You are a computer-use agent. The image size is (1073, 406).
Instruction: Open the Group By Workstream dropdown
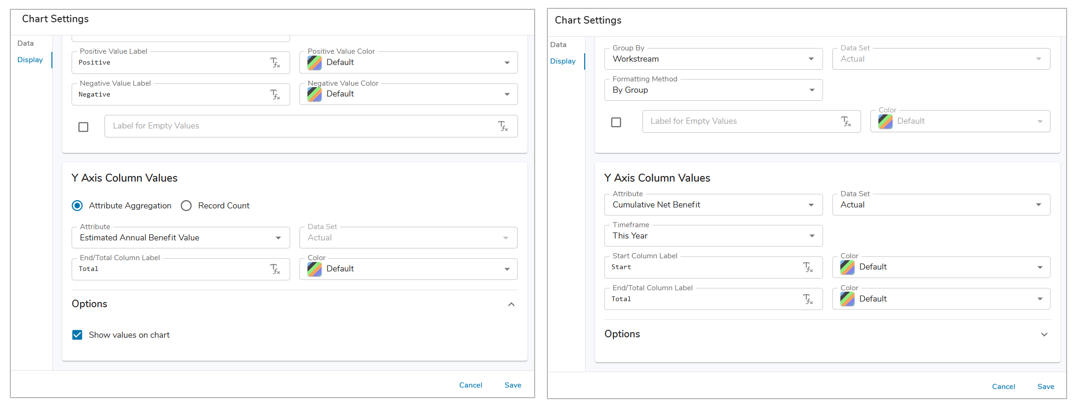pos(713,59)
